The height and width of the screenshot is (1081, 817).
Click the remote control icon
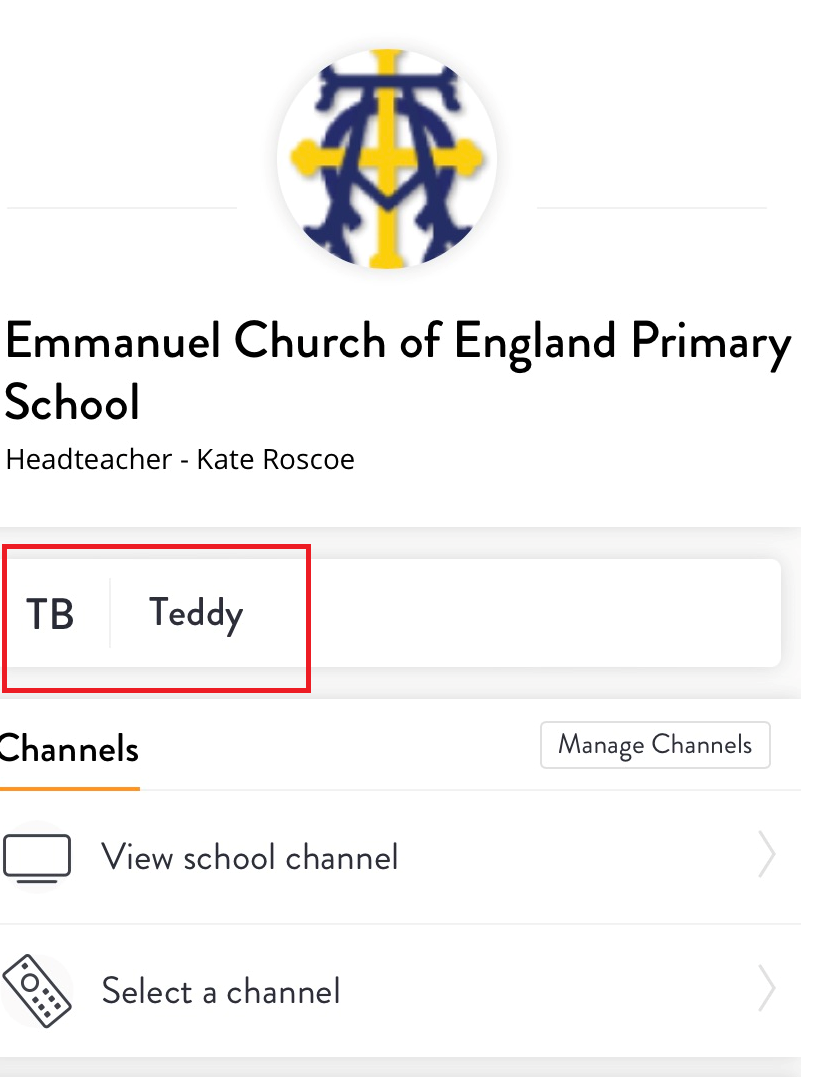tap(37, 991)
